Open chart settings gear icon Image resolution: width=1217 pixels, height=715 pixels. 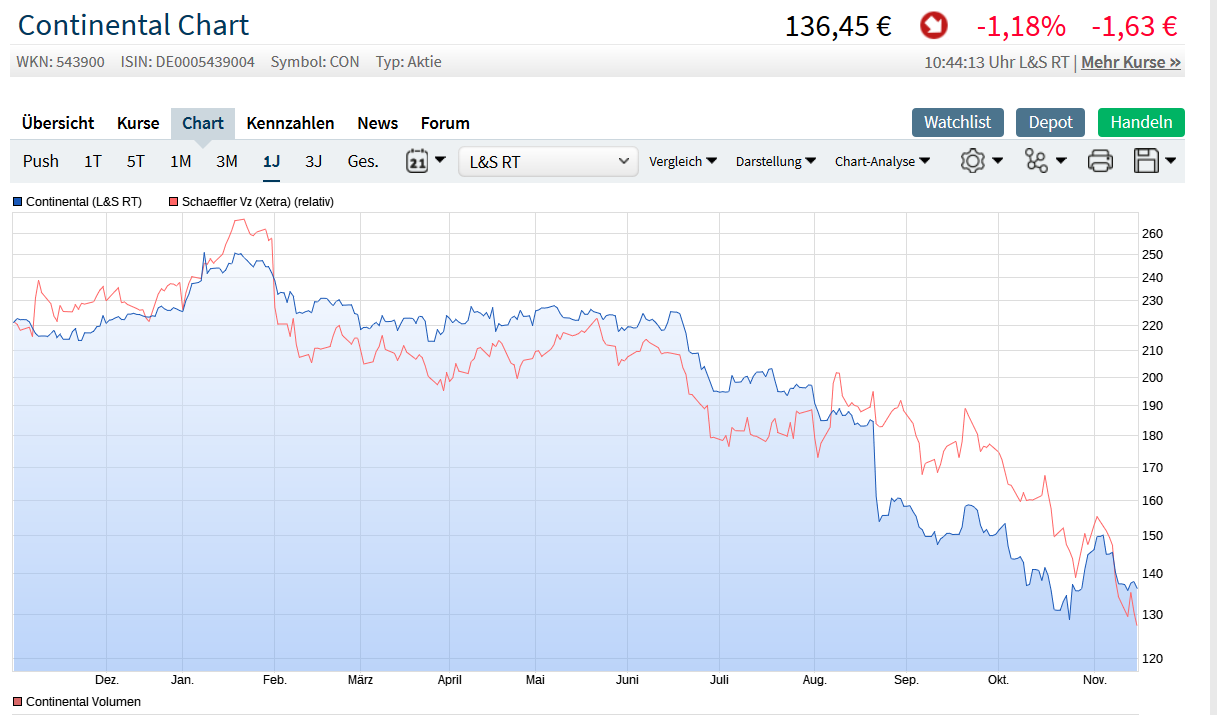pos(973,160)
